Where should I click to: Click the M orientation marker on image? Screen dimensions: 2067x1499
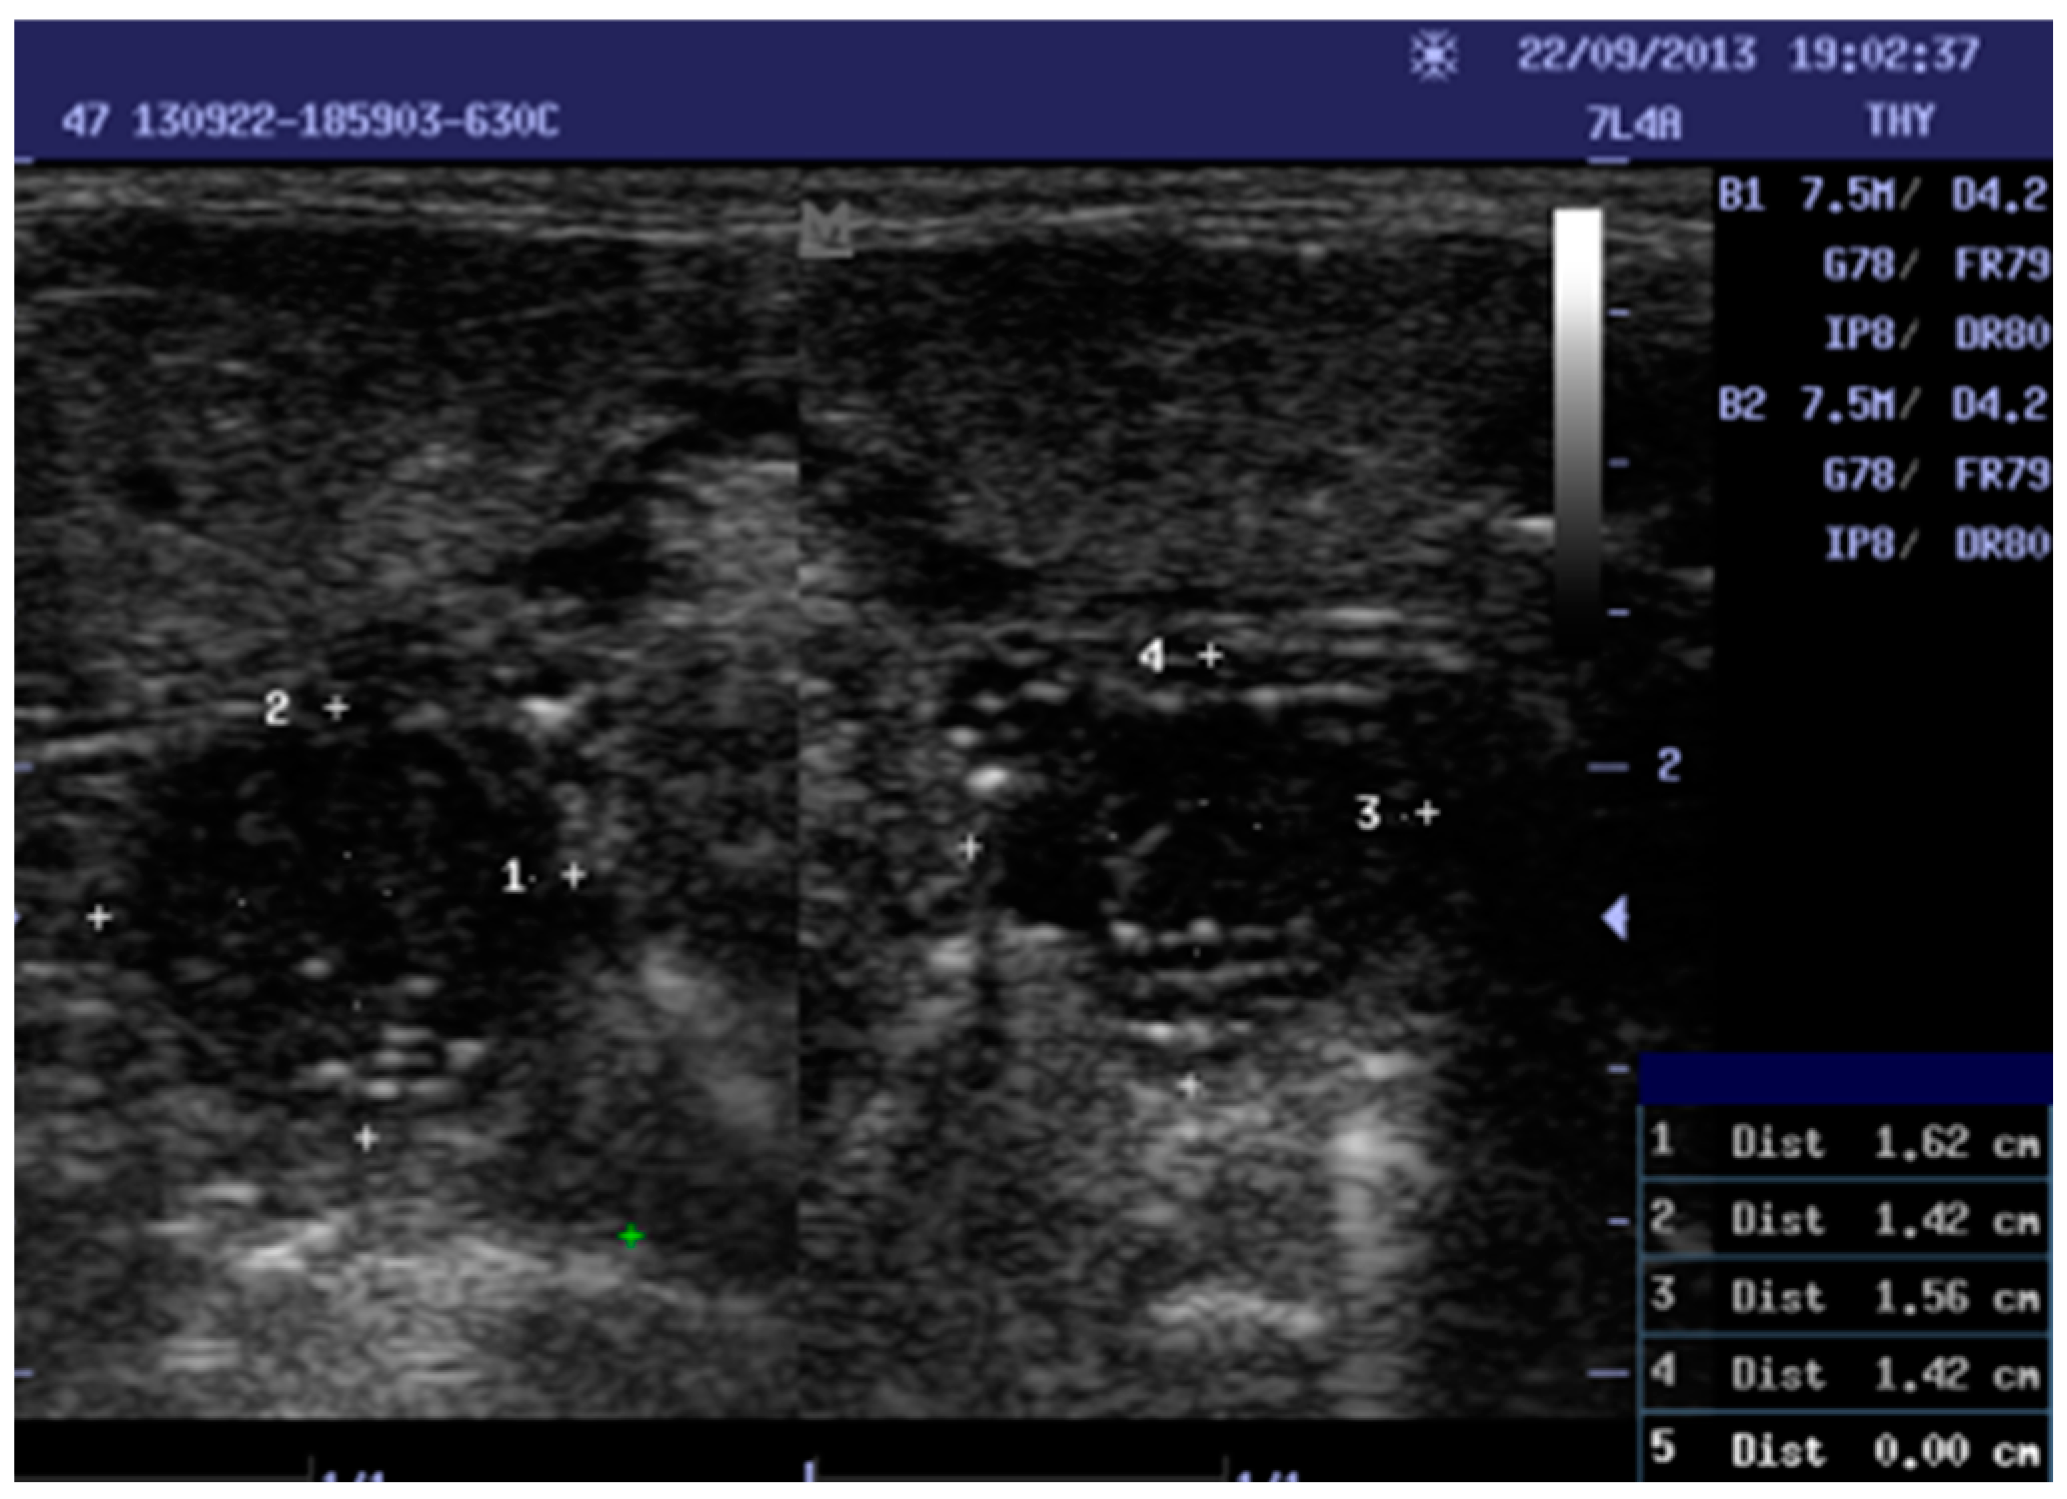[826, 229]
